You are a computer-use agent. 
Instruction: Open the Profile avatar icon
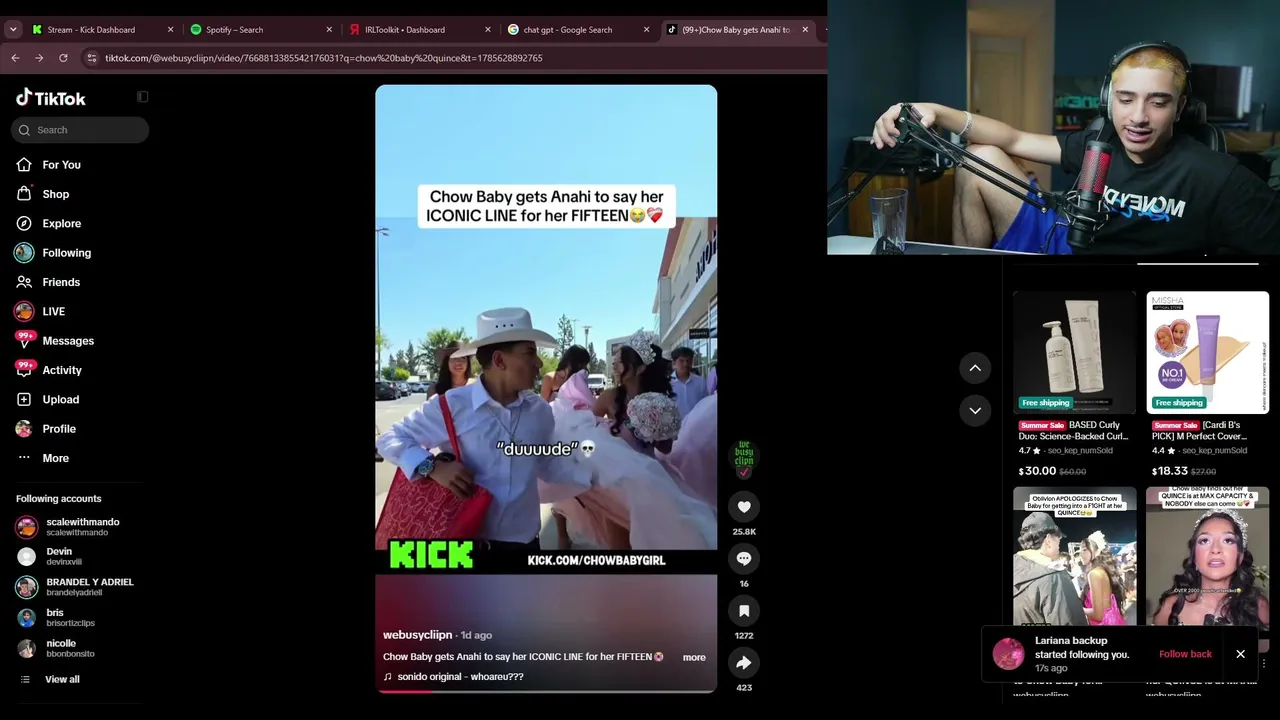click(x=24, y=429)
